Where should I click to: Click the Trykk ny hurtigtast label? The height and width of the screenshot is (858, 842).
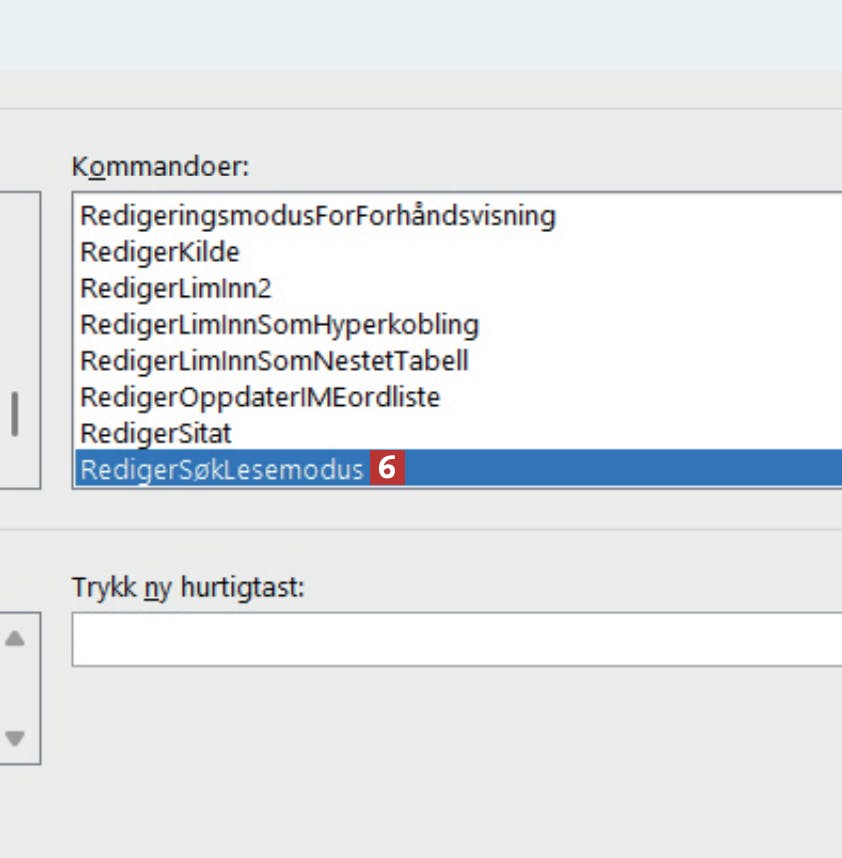[x=188, y=588]
